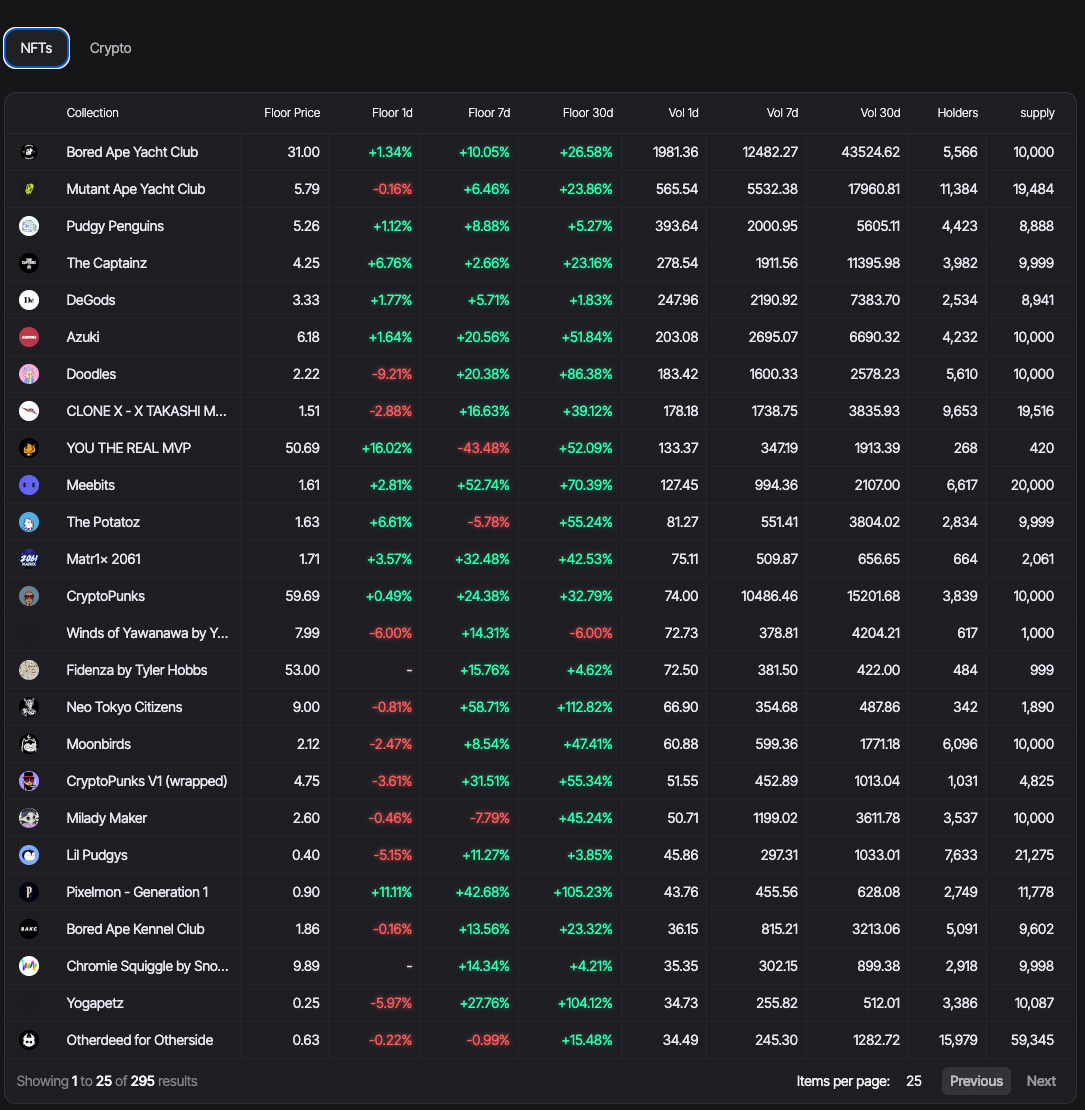Sort by the Vol 30d column
Viewport: 1085px width, 1110px height.
click(x=880, y=113)
